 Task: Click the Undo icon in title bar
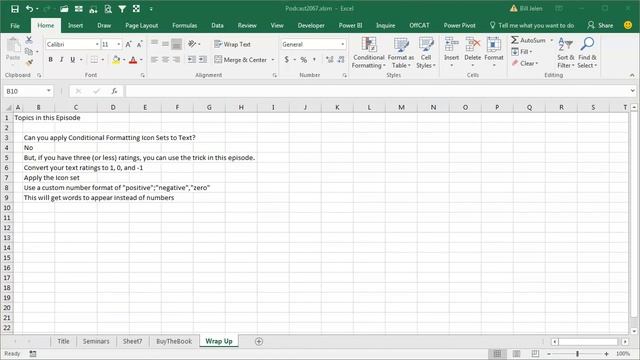pyautogui.click(x=29, y=9)
